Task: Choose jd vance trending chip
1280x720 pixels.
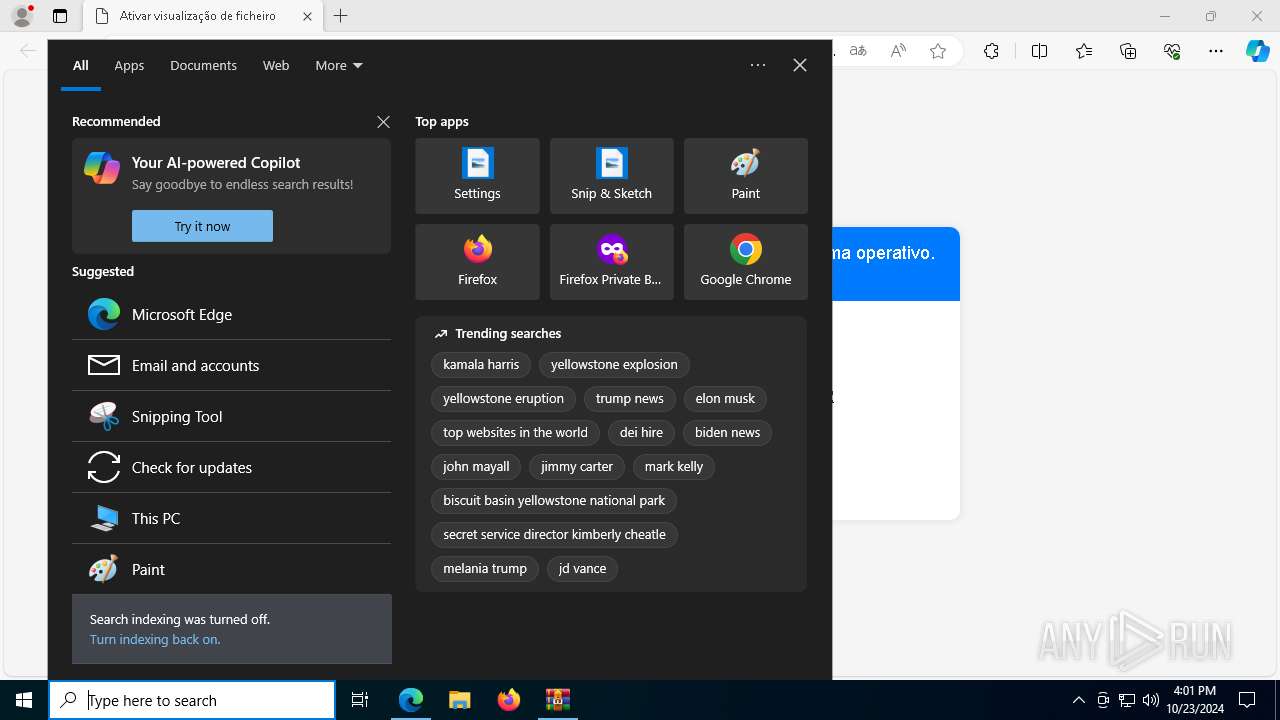Action: (x=582, y=569)
